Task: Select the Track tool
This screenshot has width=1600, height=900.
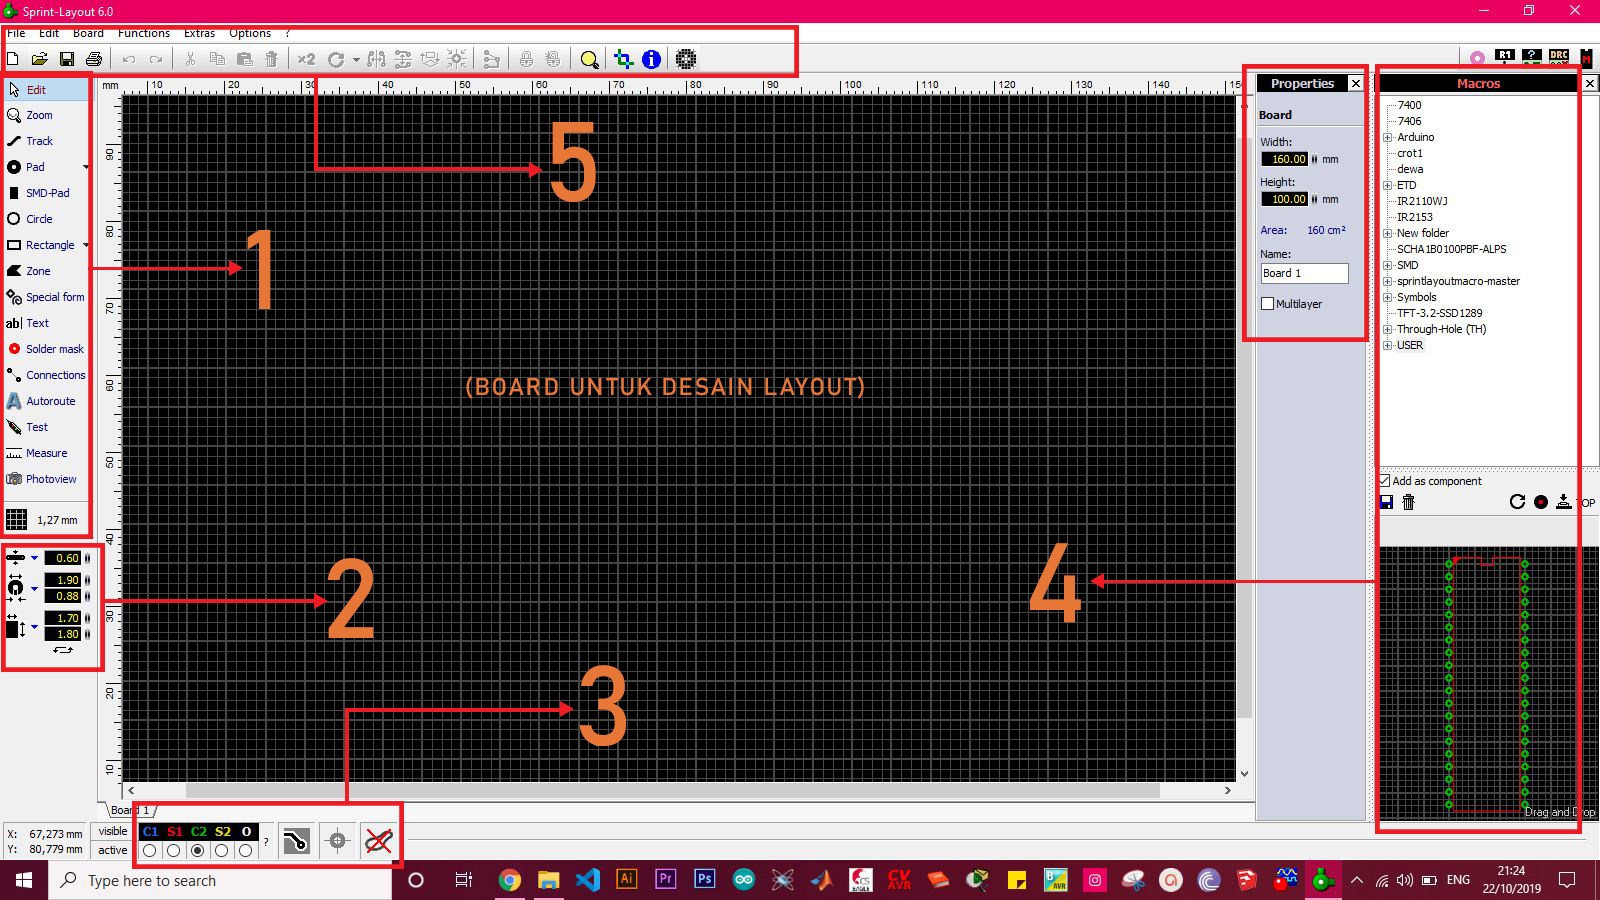Action: (x=38, y=141)
